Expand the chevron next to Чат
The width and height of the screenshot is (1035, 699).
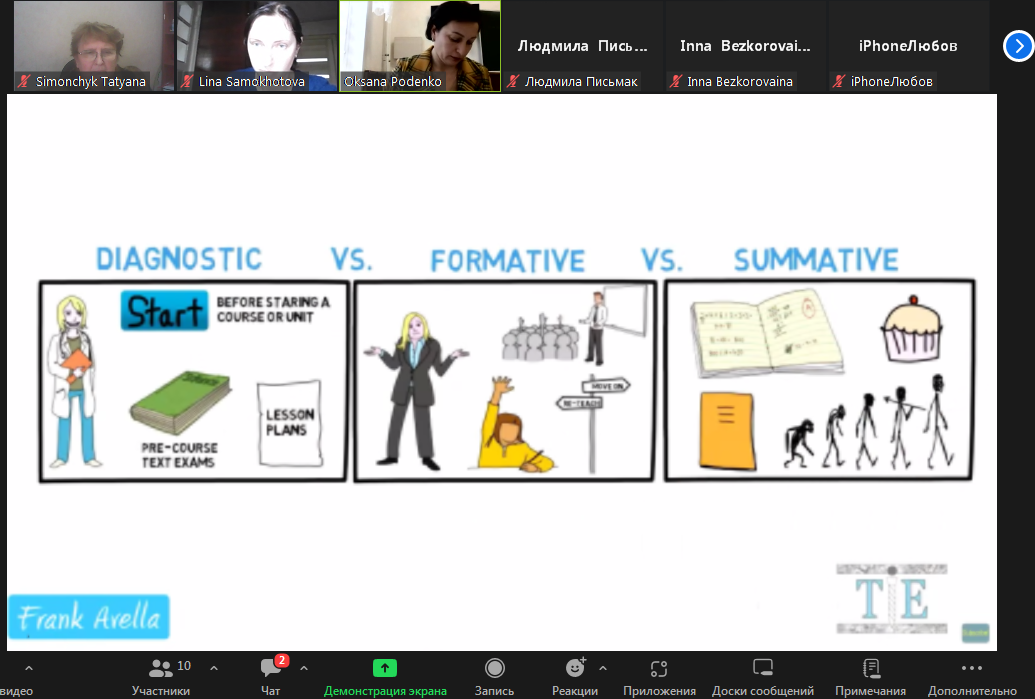[304, 668]
